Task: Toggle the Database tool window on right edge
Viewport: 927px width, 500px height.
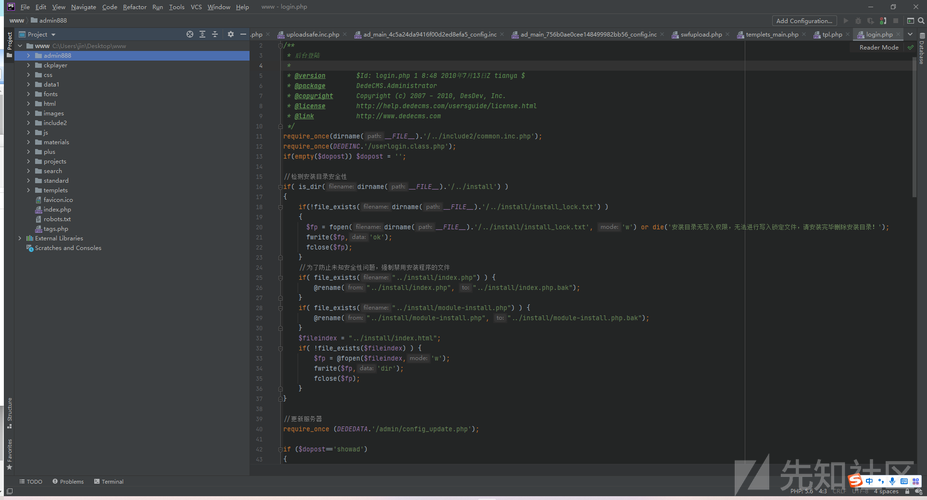Action: tap(921, 52)
